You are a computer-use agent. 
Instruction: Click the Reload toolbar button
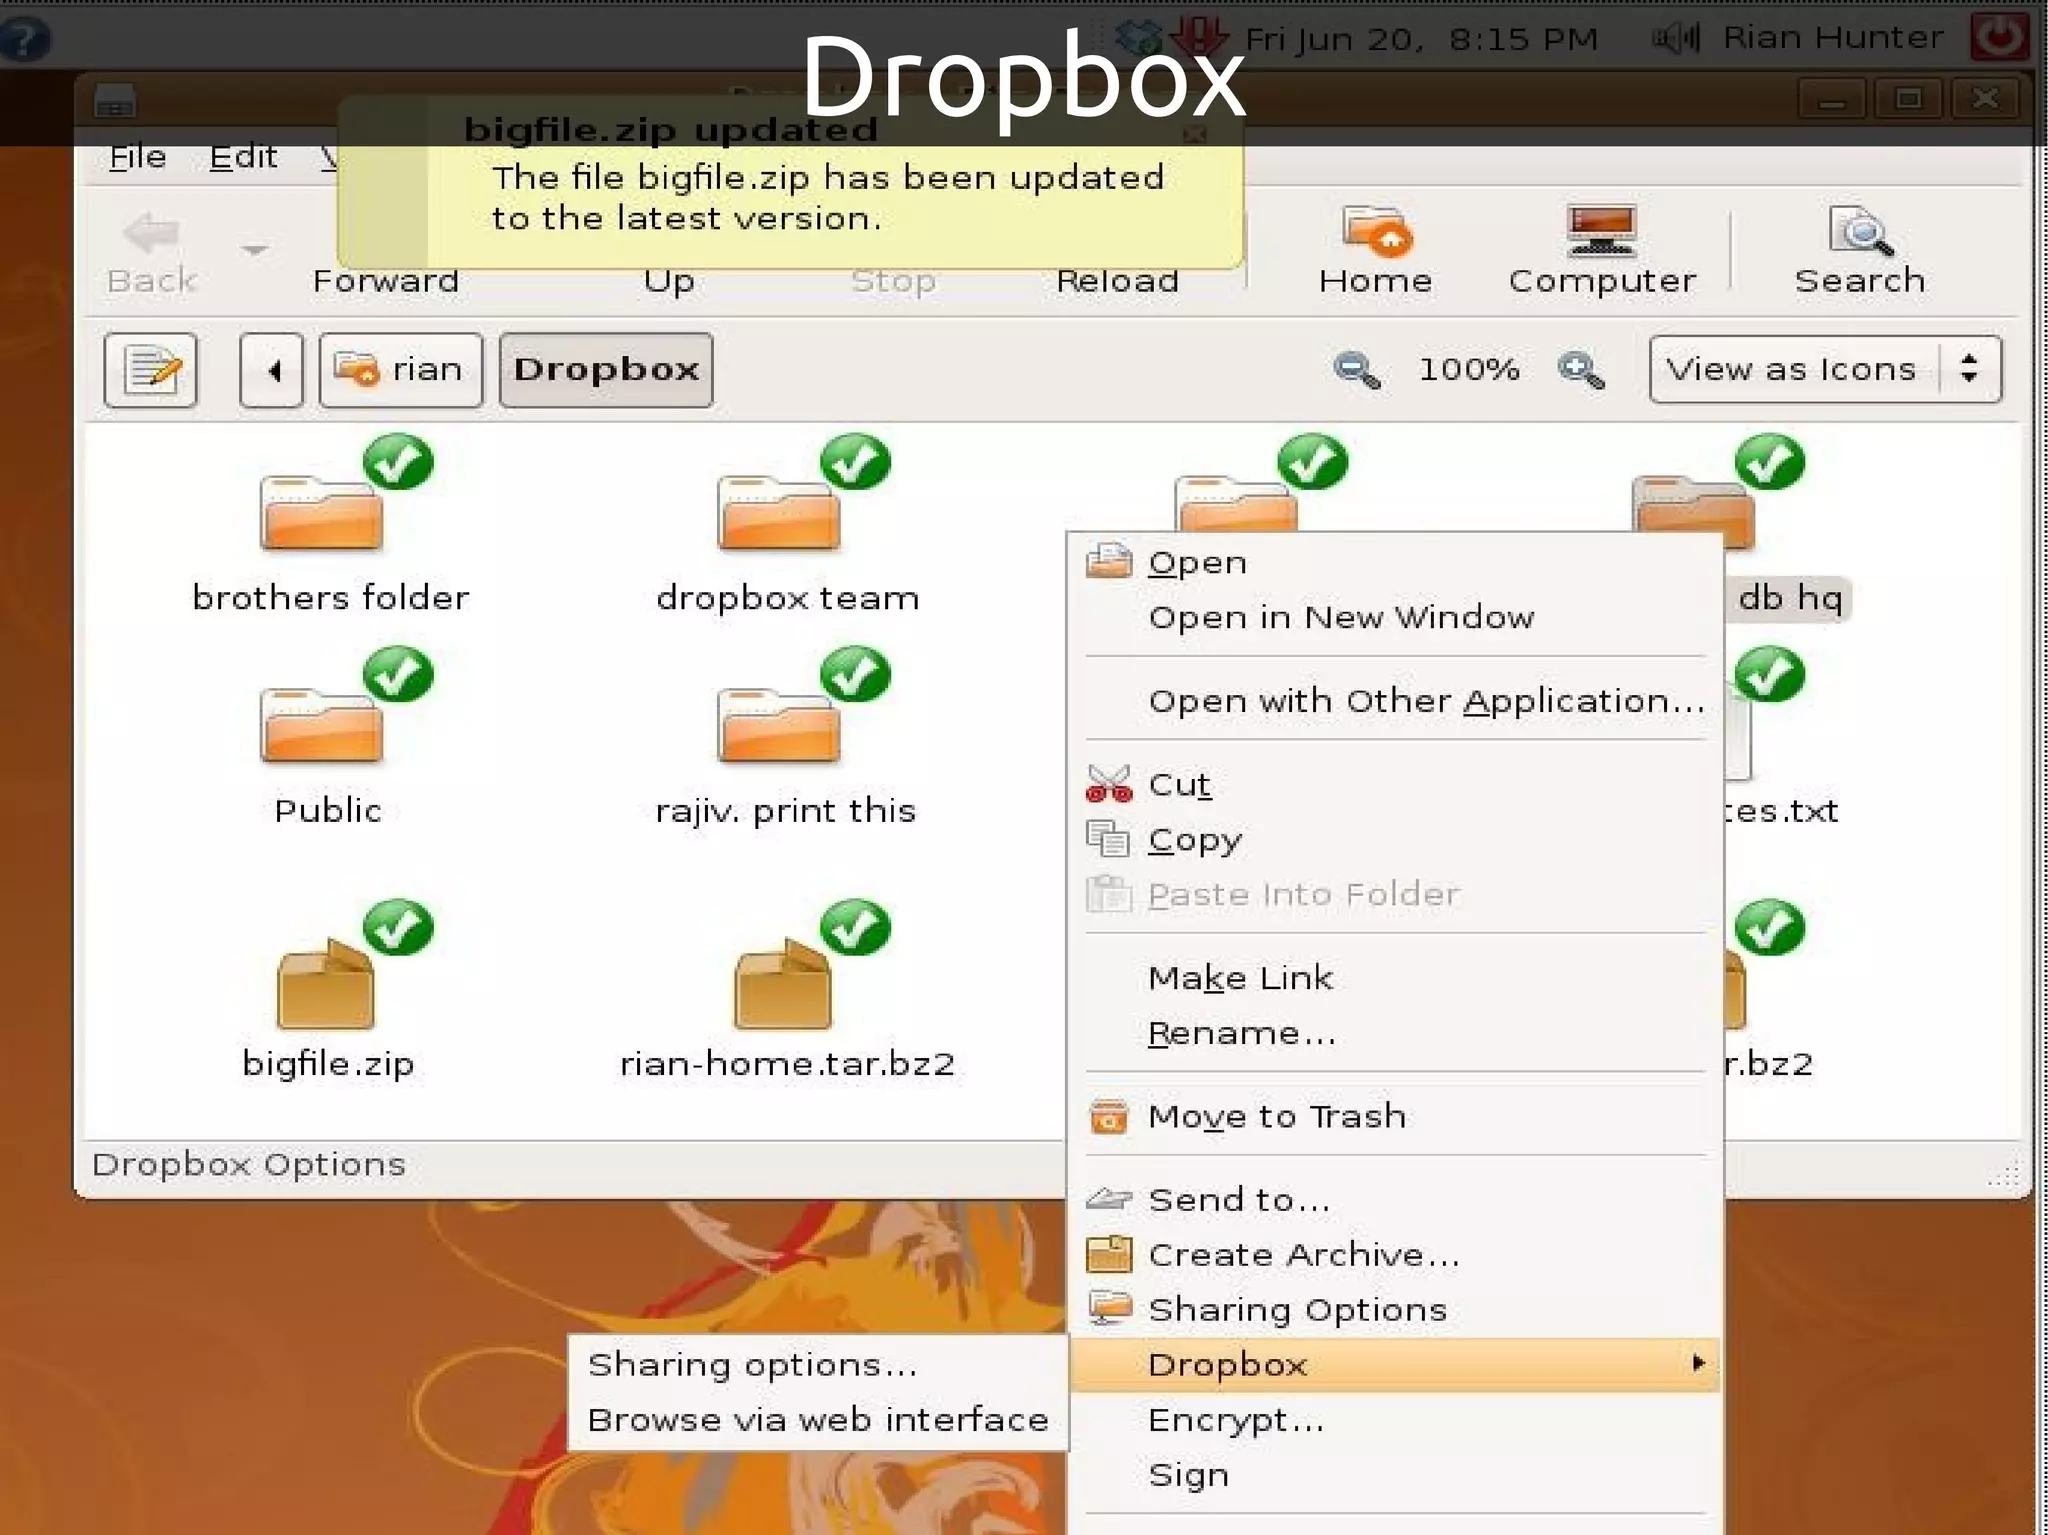click(1117, 281)
